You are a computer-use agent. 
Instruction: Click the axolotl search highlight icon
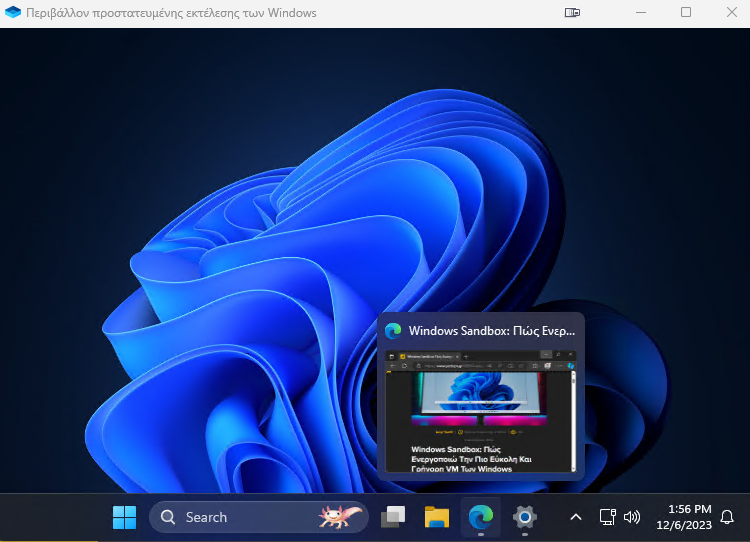point(341,517)
